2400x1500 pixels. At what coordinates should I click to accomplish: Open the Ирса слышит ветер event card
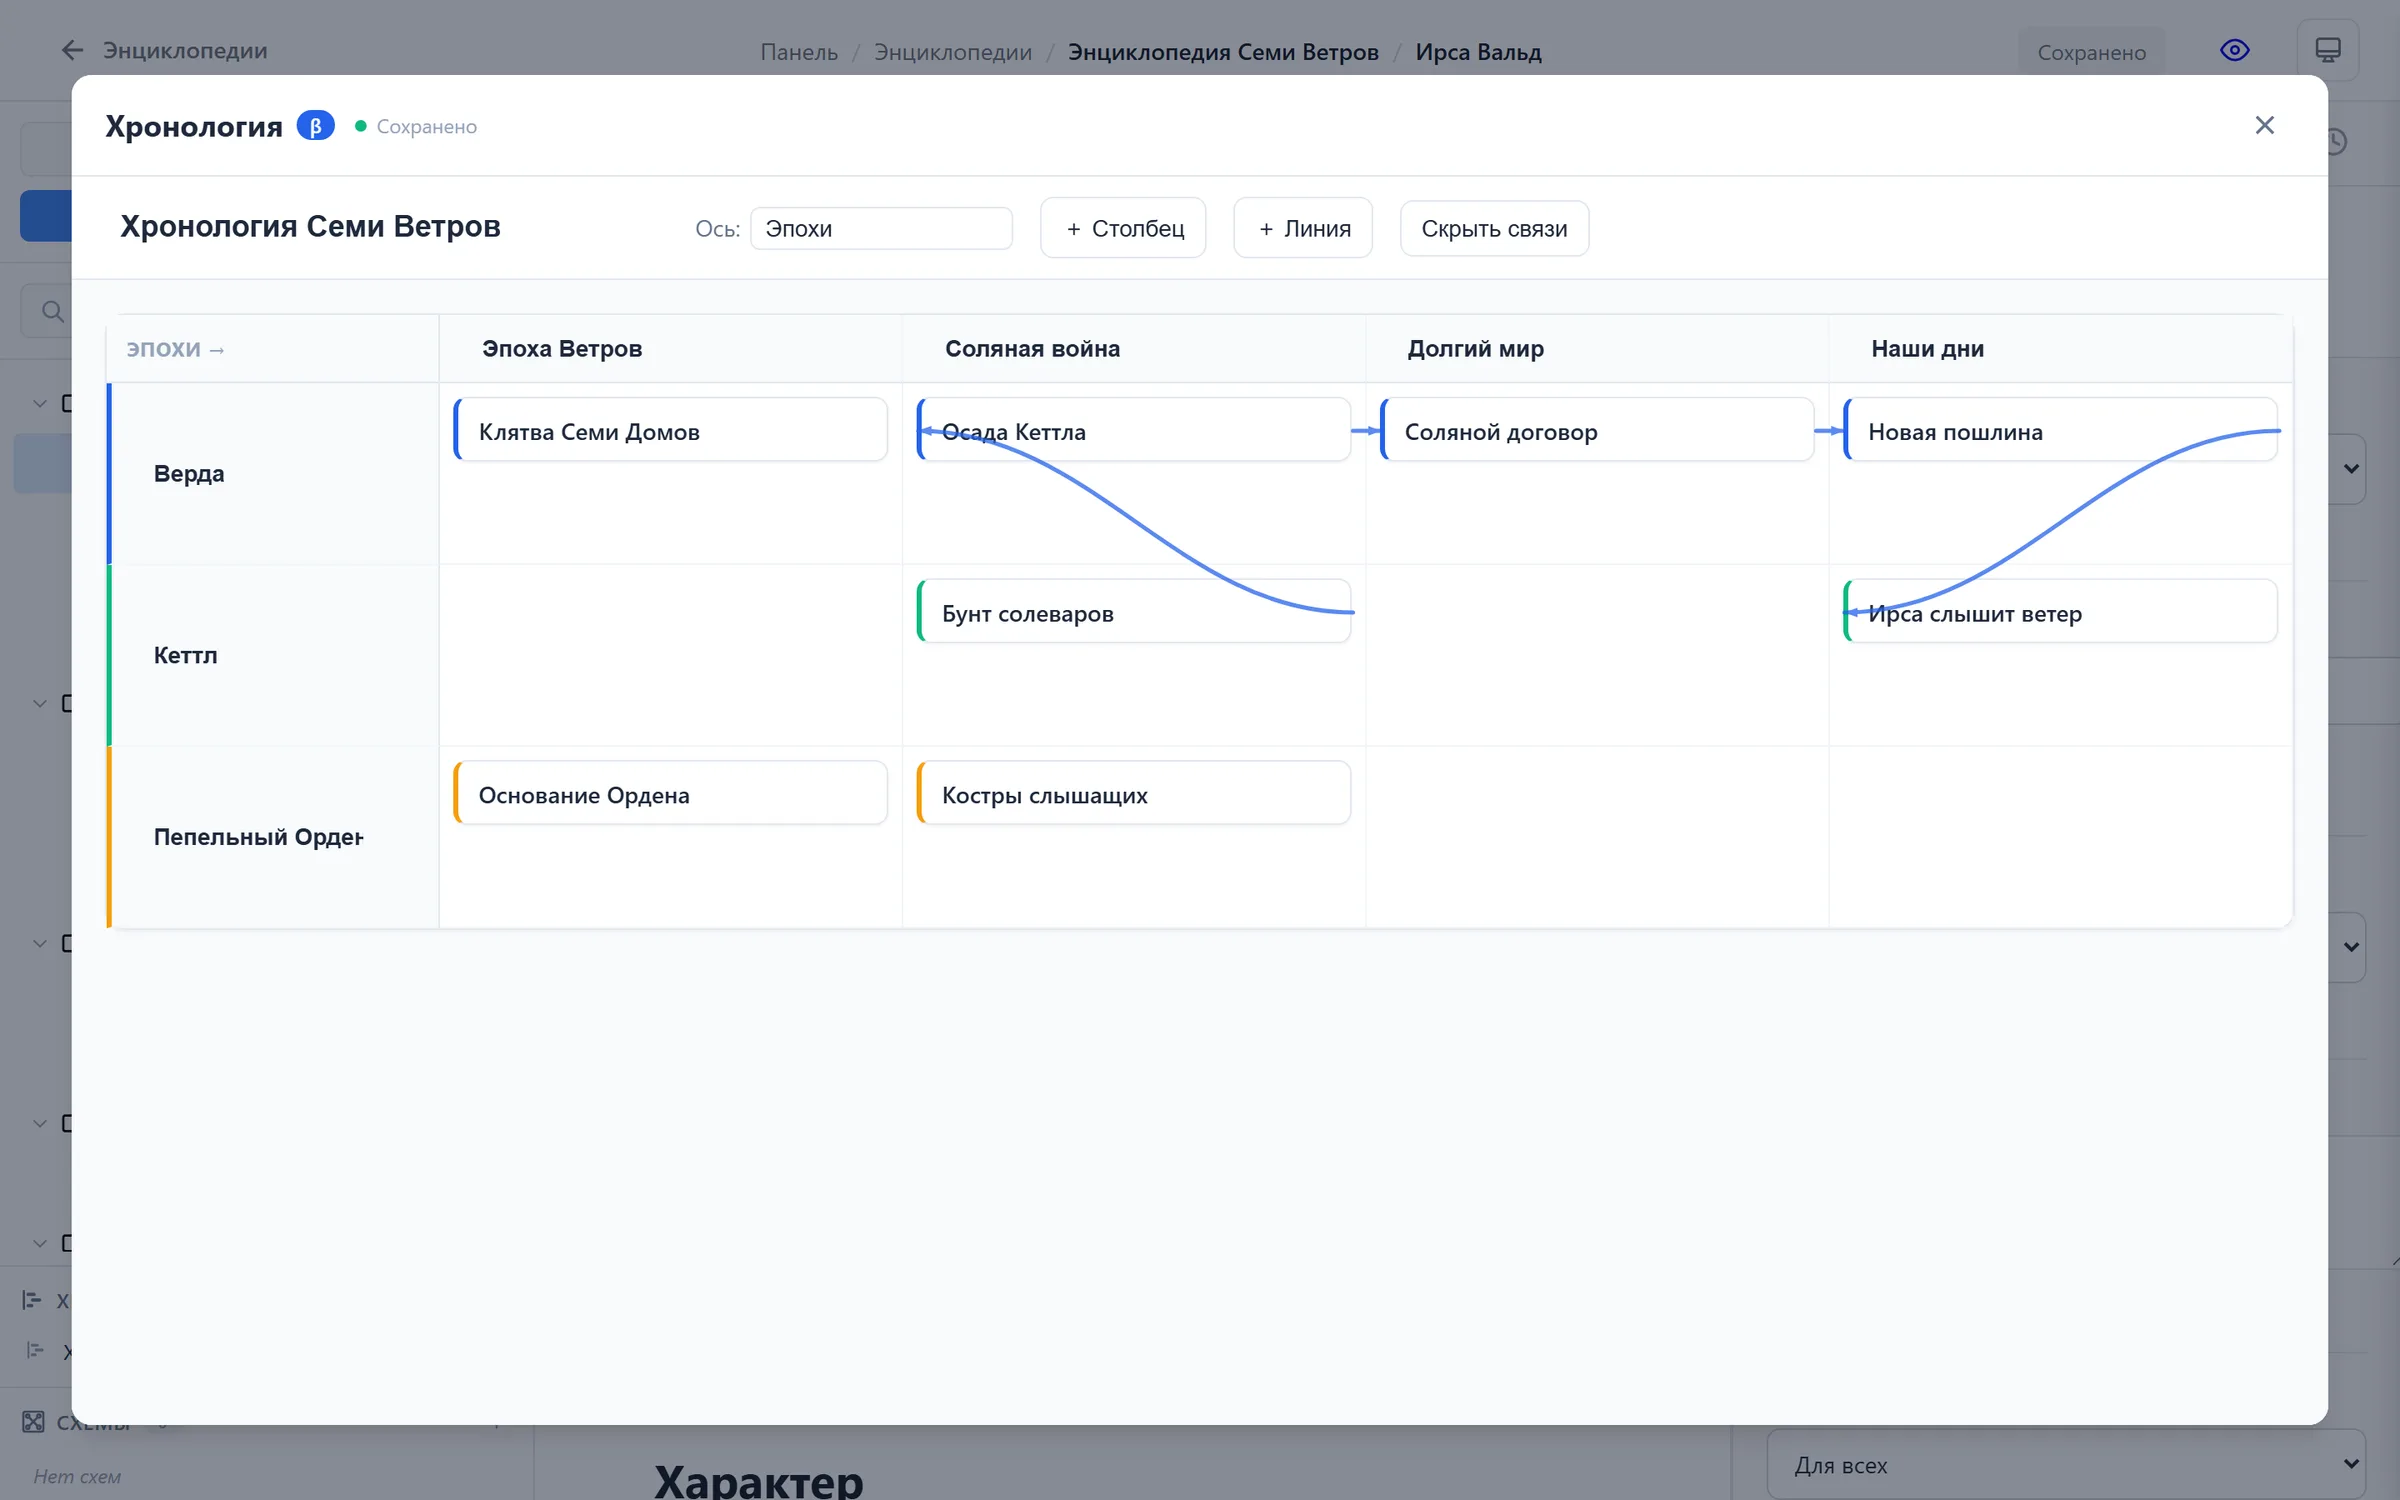pyautogui.click(x=2060, y=612)
